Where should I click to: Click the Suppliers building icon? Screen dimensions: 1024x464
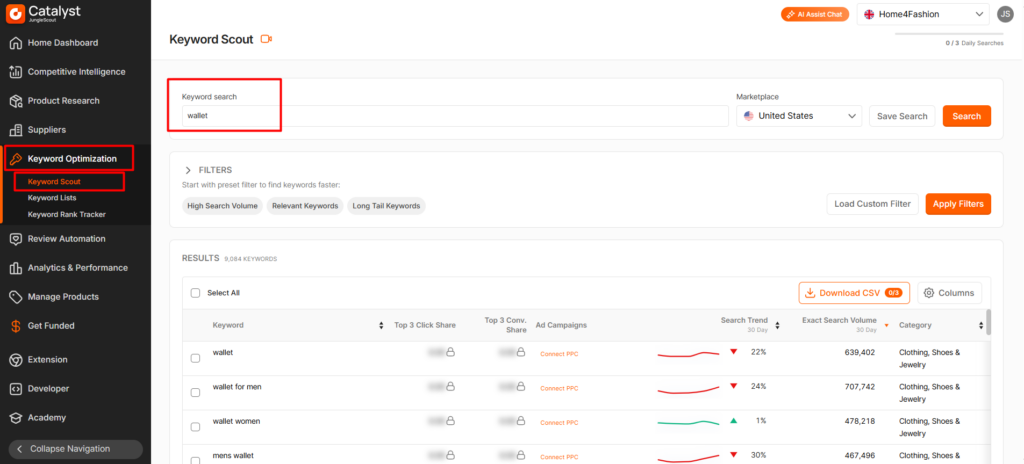(16, 129)
